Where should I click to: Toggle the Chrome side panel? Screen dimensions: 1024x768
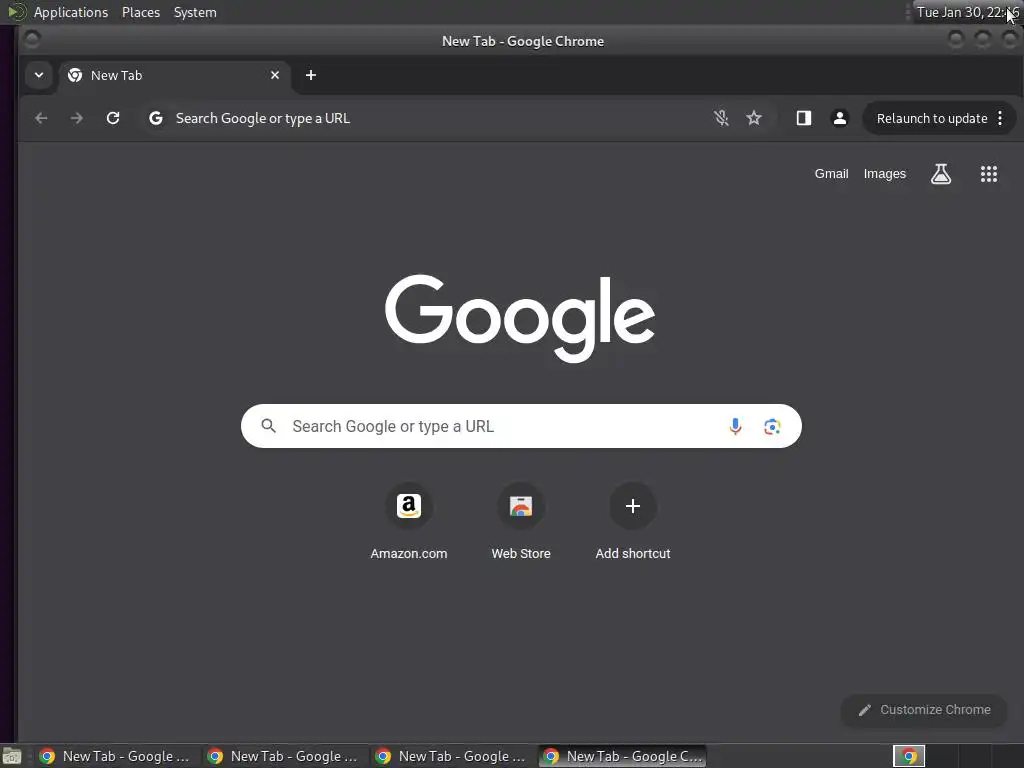point(803,118)
